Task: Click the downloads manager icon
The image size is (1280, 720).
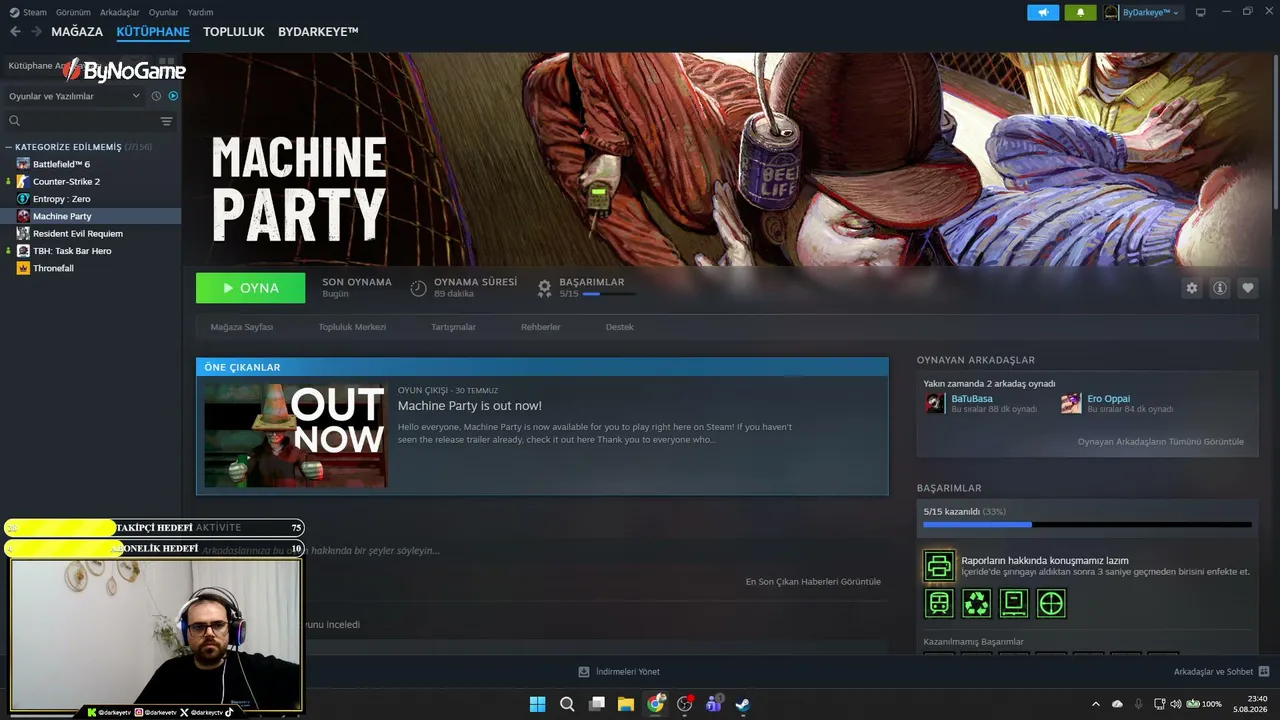Action: click(584, 671)
